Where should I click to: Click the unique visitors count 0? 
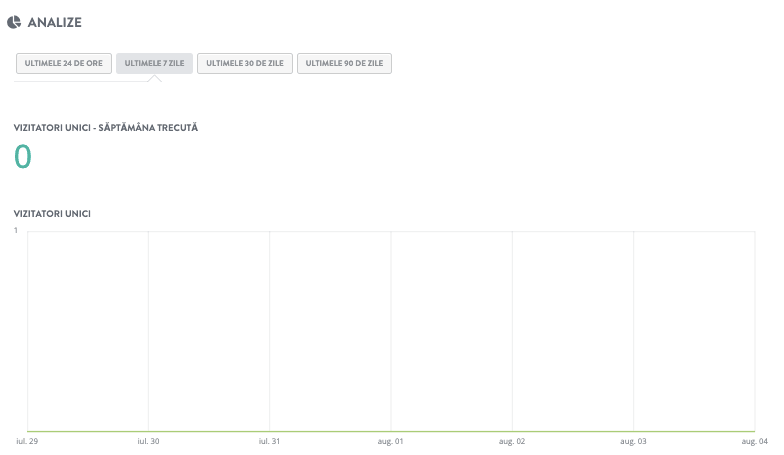pos(22,156)
